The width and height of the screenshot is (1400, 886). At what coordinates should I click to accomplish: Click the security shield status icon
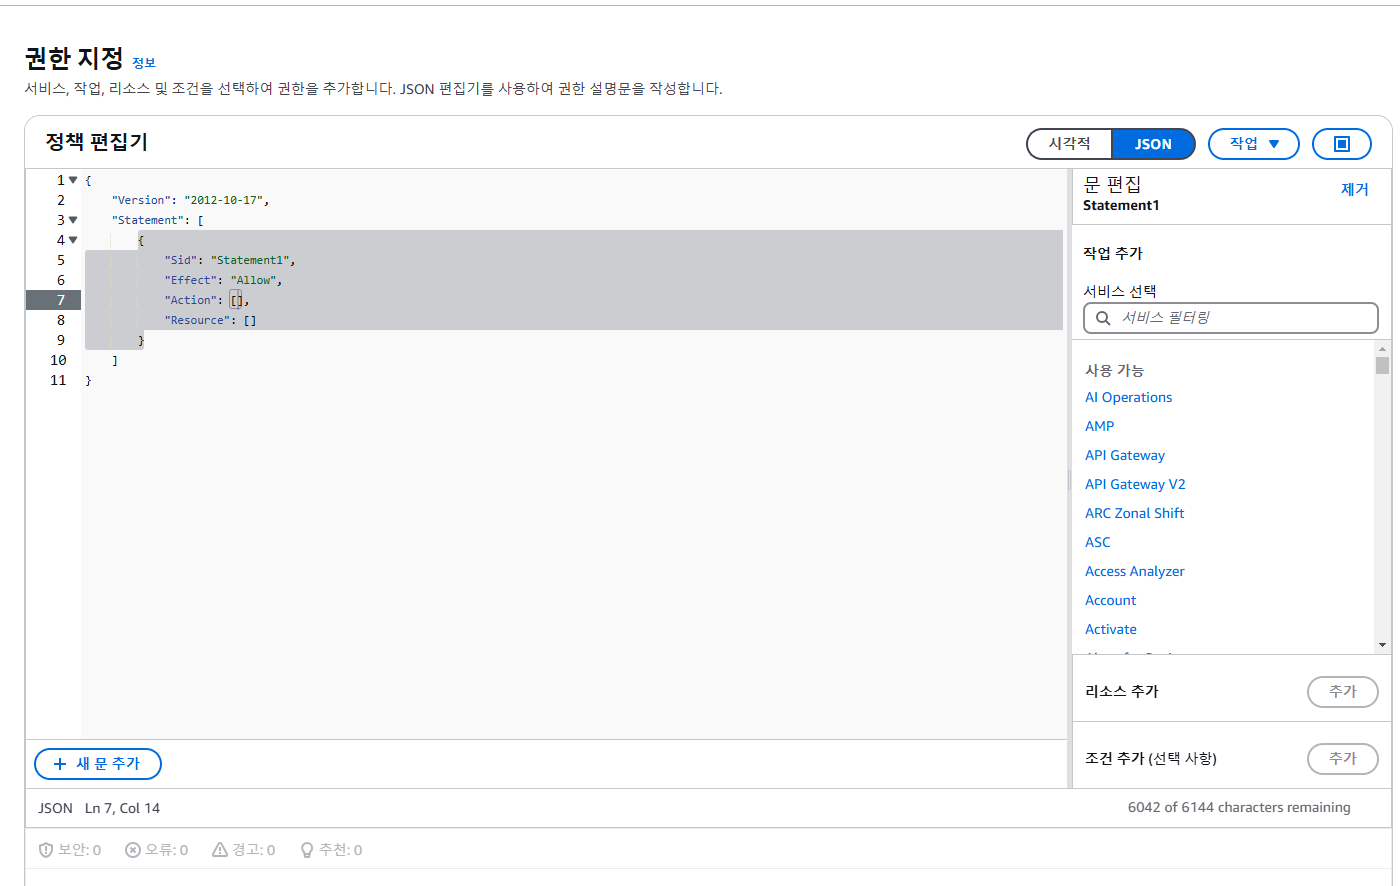click(46, 850)
